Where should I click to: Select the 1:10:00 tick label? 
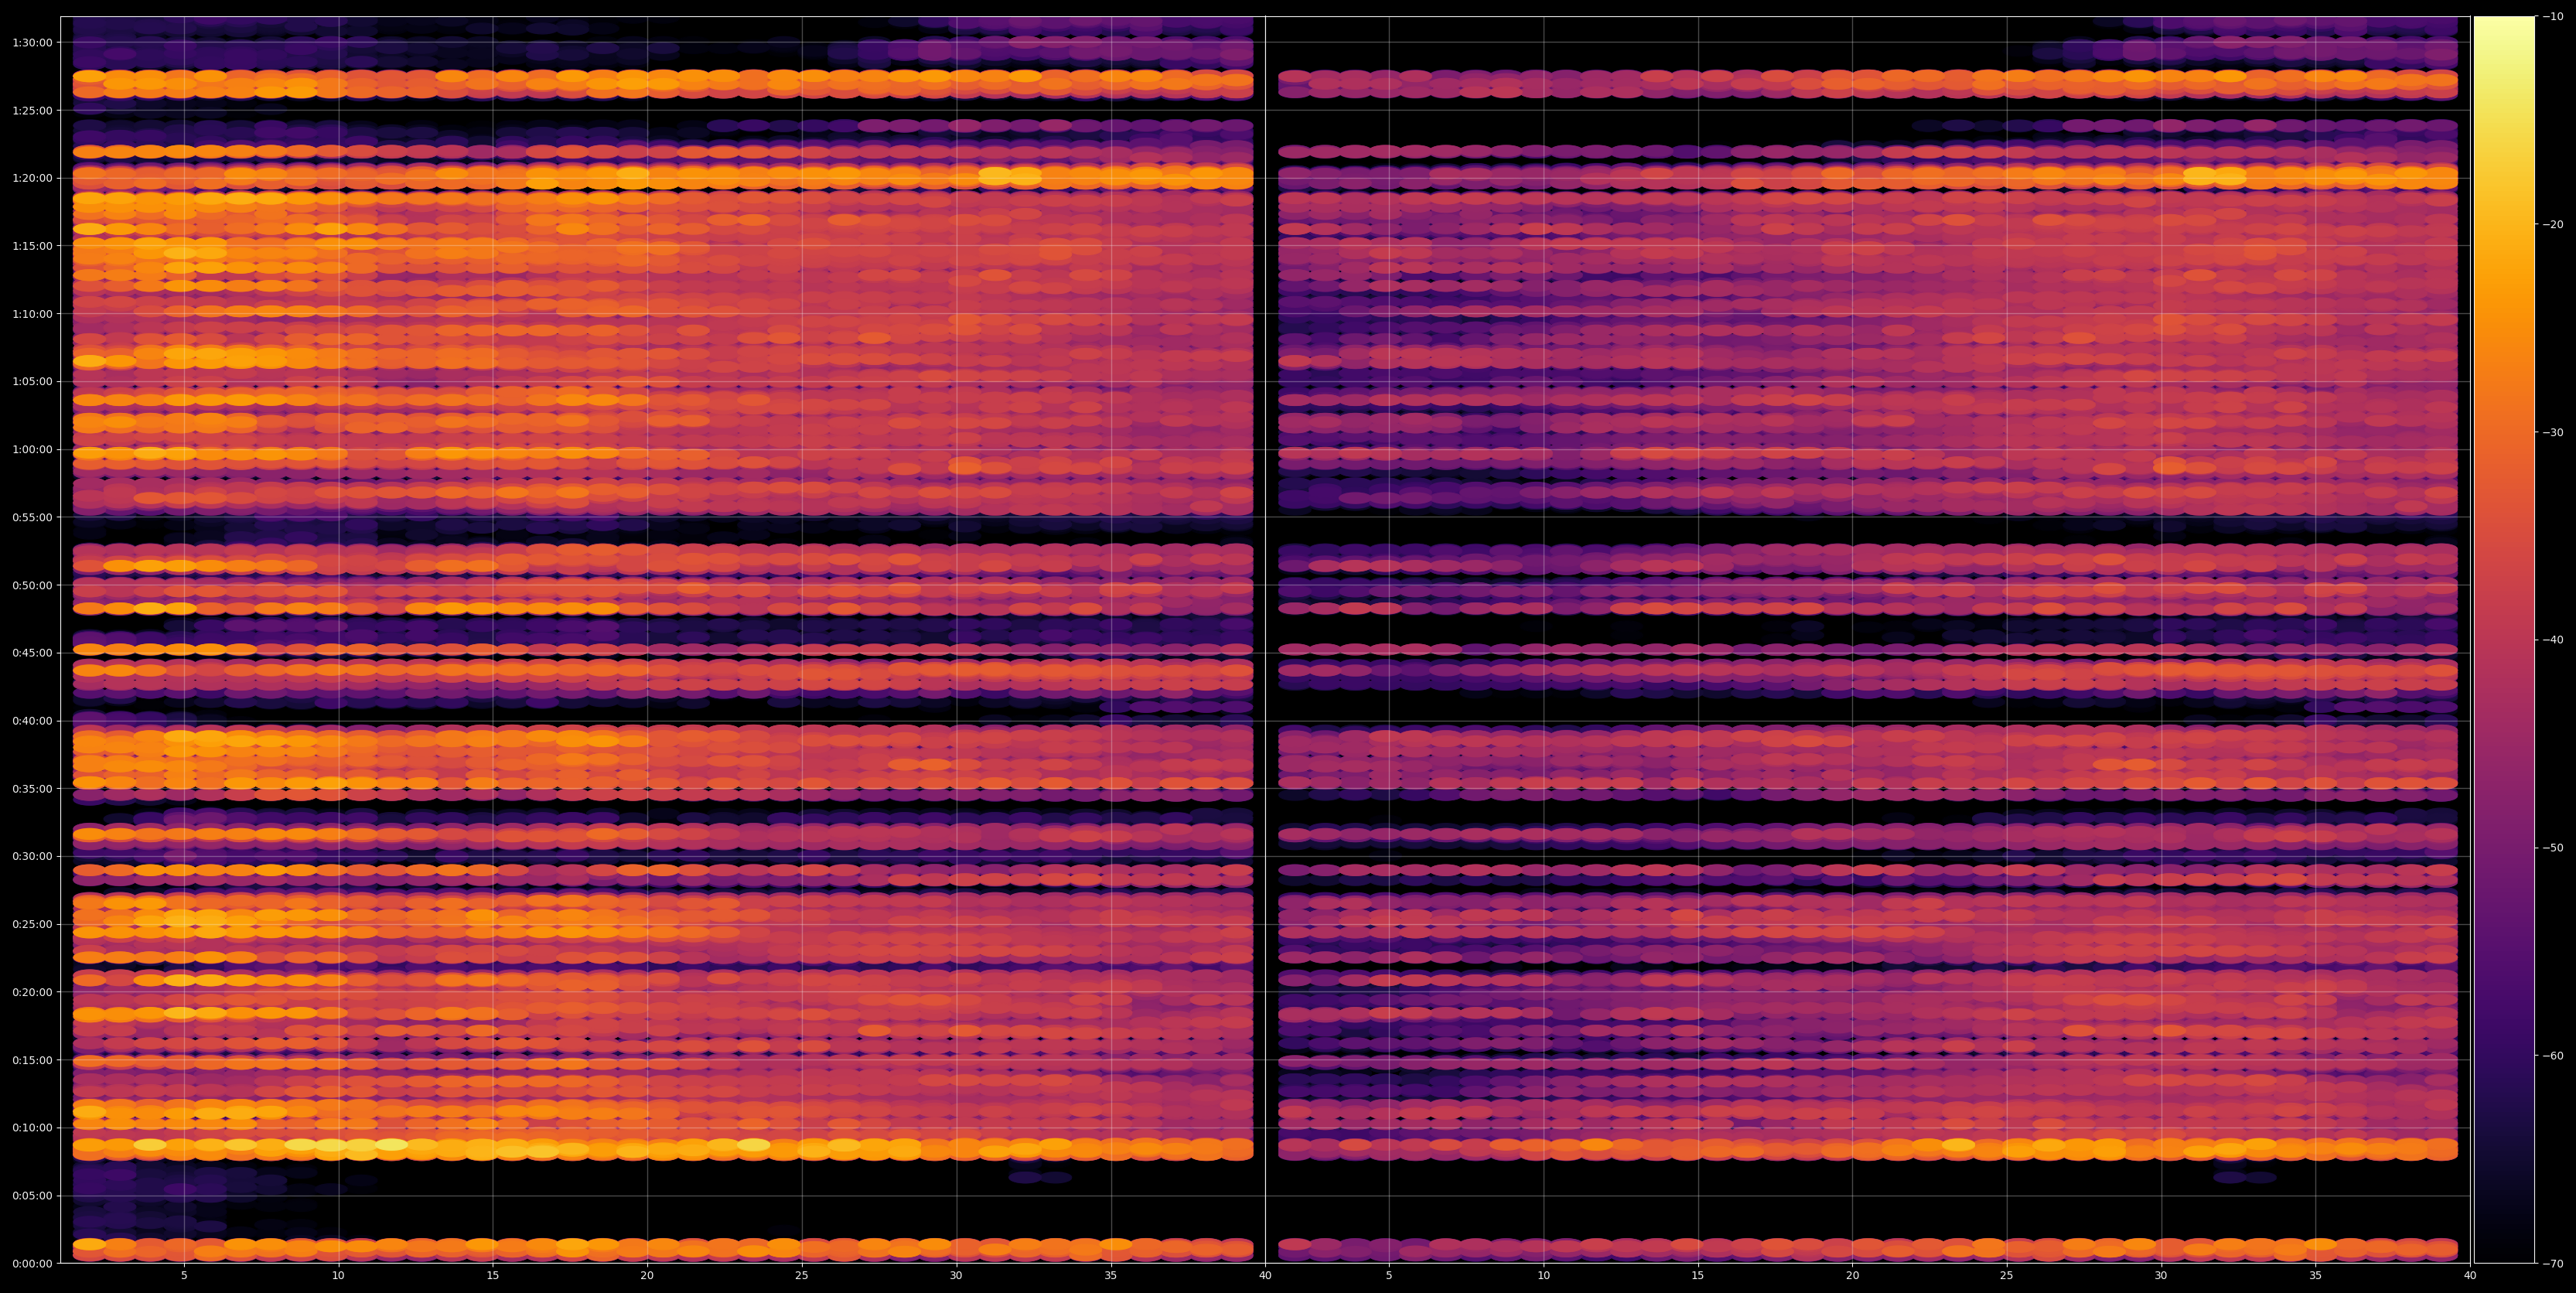(x=33, y=313)
